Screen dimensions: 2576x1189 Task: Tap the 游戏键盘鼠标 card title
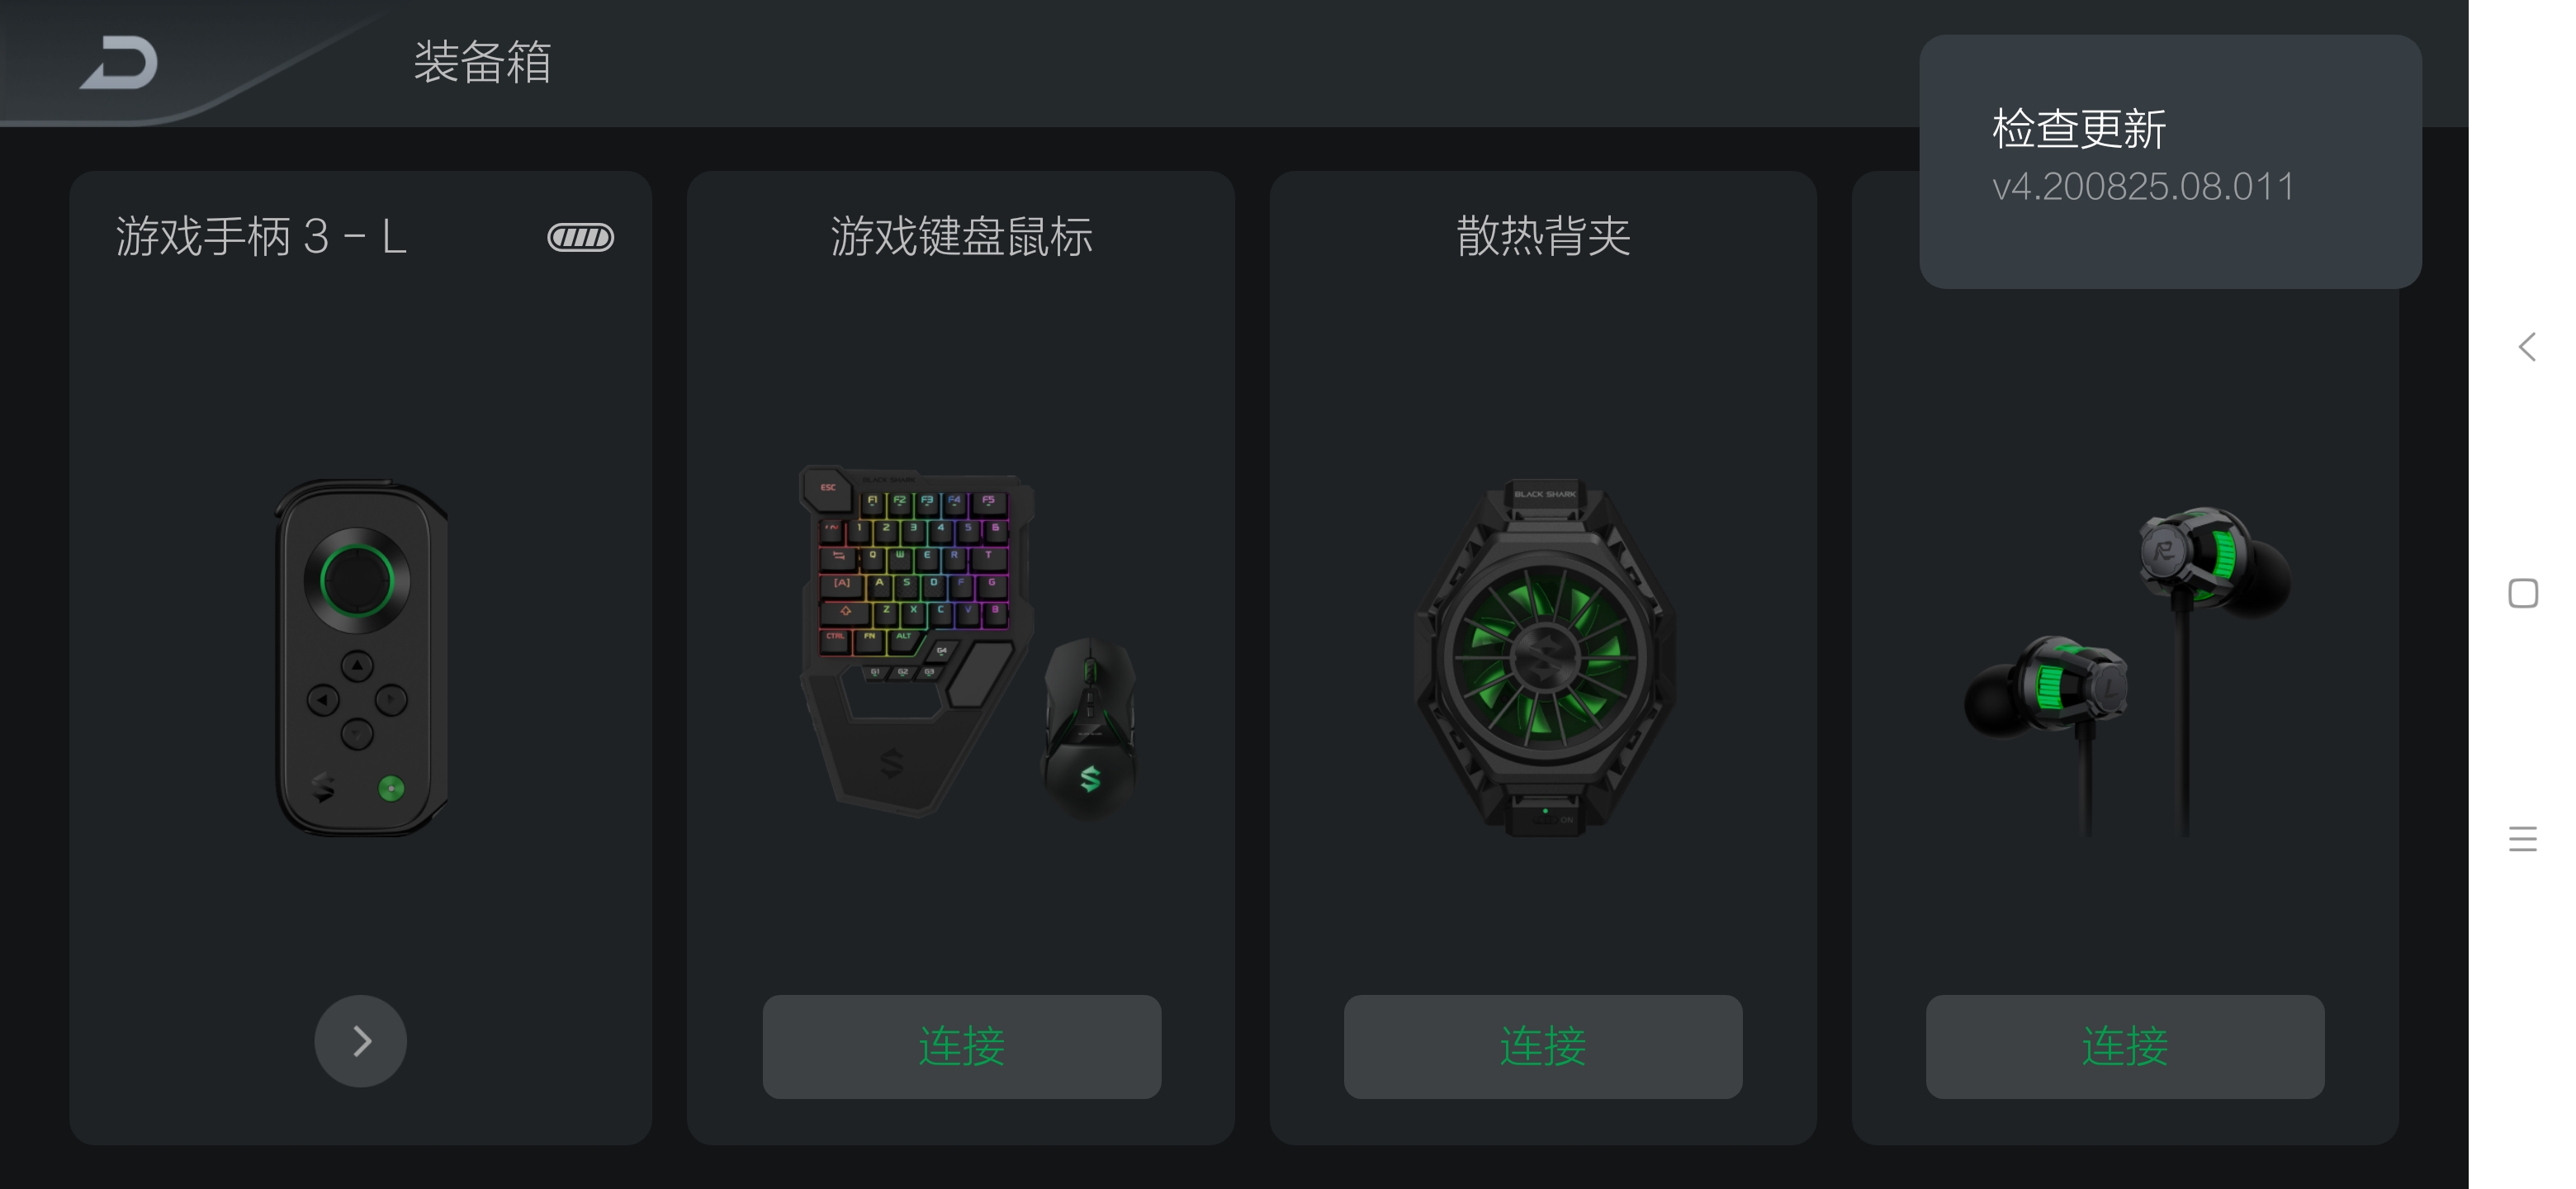(x=962, y=237)
